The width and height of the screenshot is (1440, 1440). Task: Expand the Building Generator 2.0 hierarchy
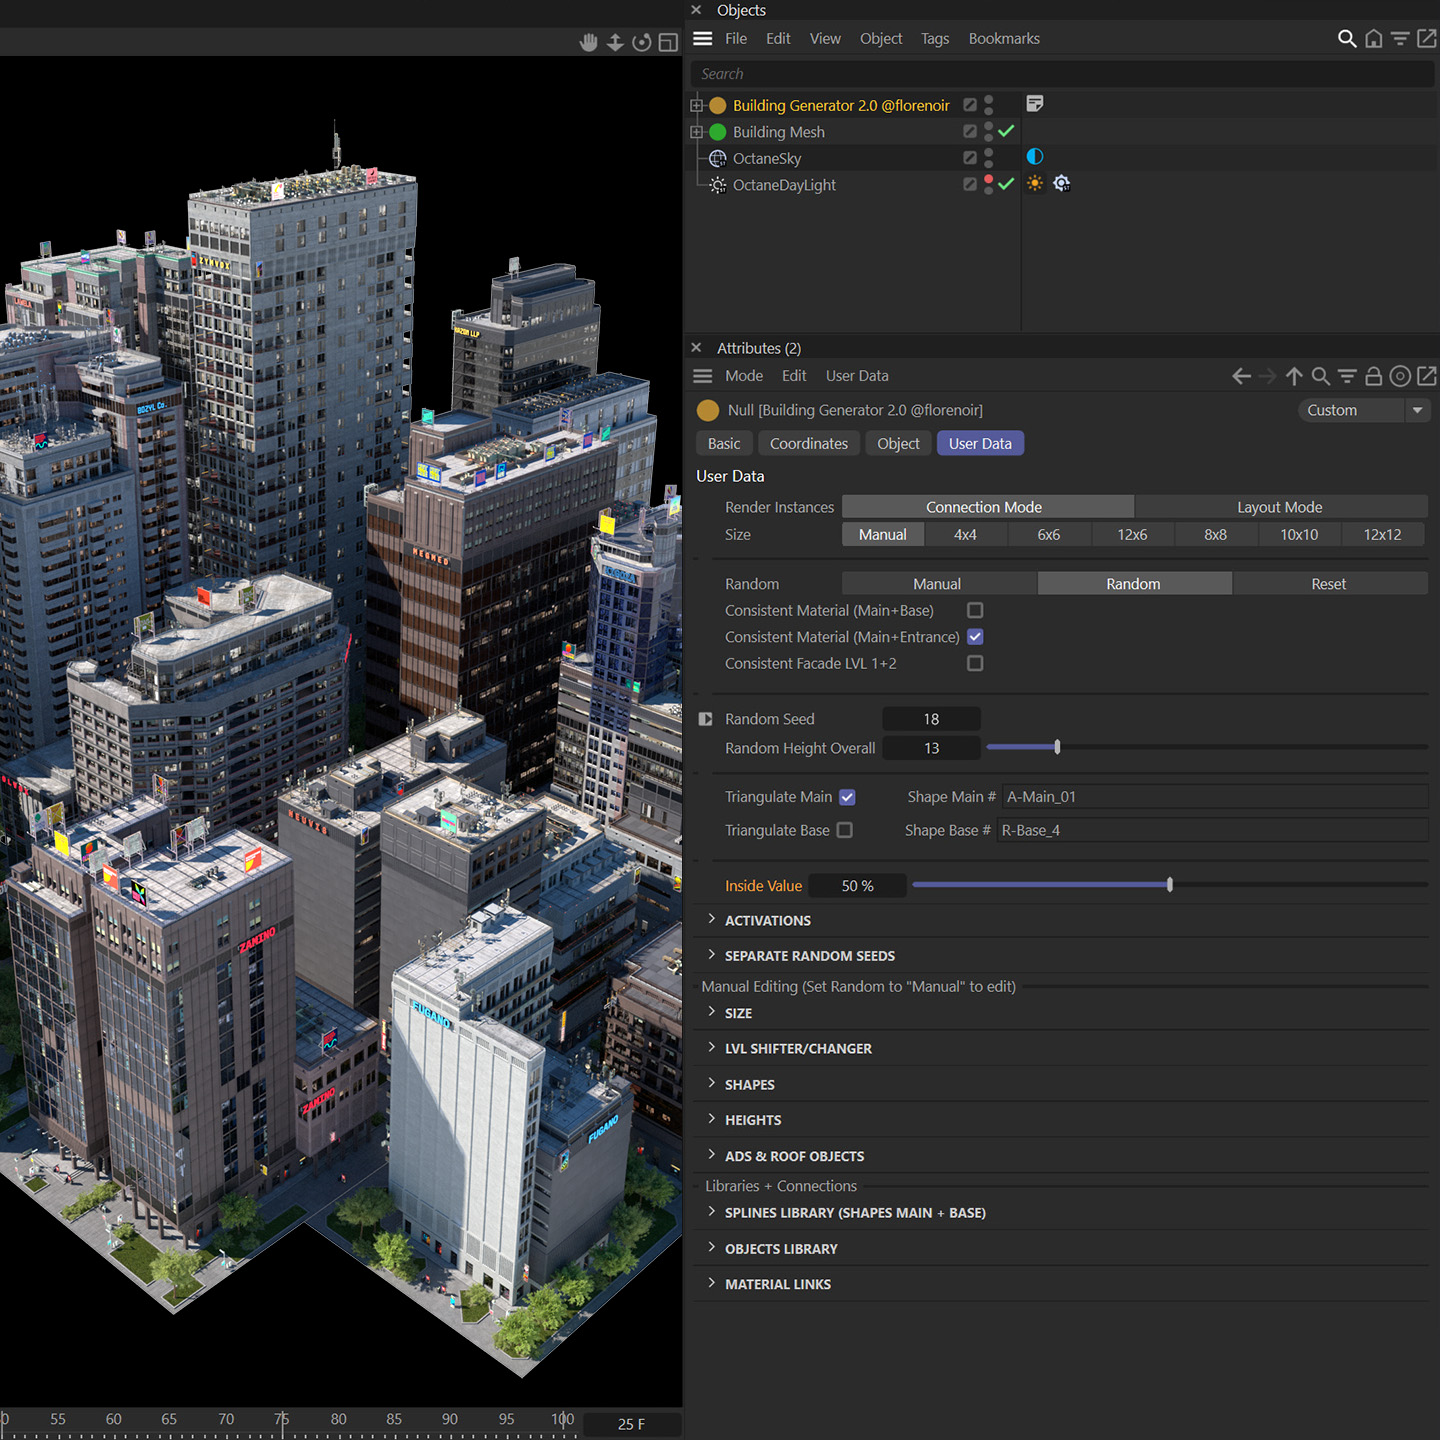click(696, 104)
